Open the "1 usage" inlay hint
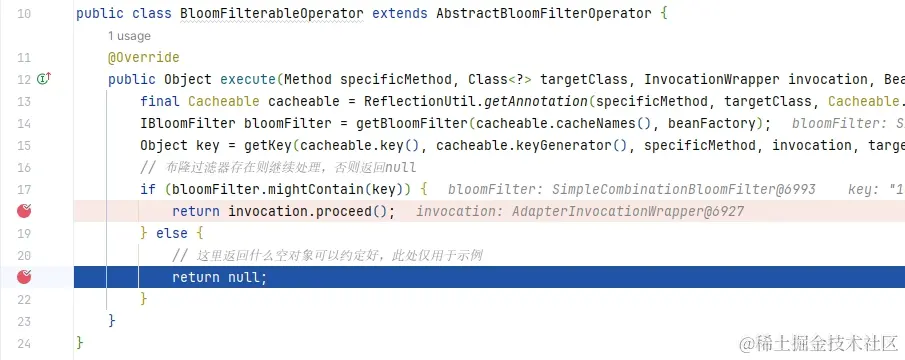Viewport: 905px width, 360px height. coord(129,36)
